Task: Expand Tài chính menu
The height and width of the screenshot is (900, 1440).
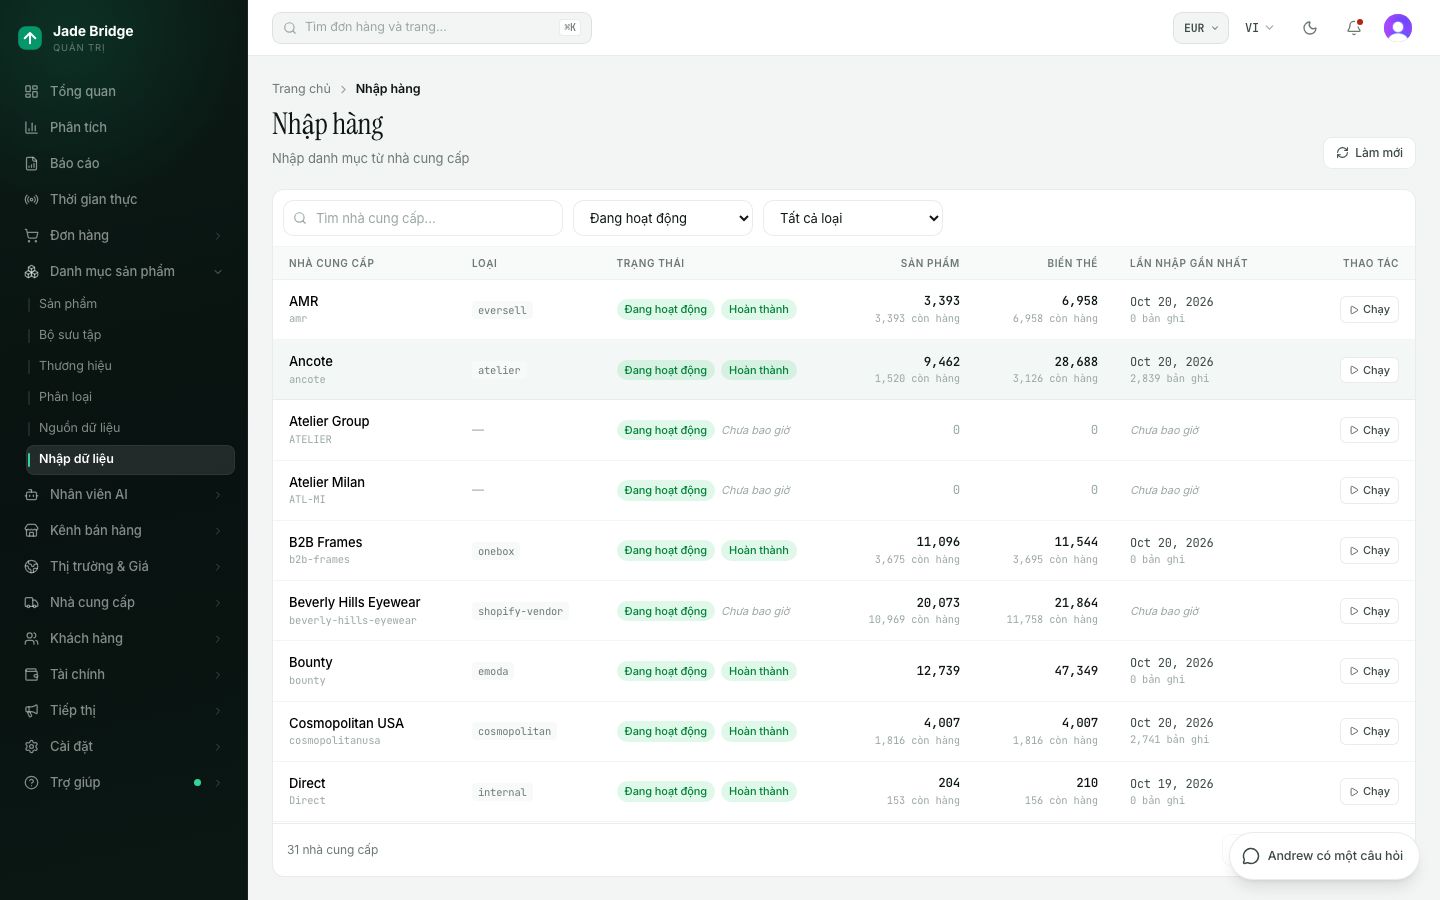Action: tap(124, 674)
